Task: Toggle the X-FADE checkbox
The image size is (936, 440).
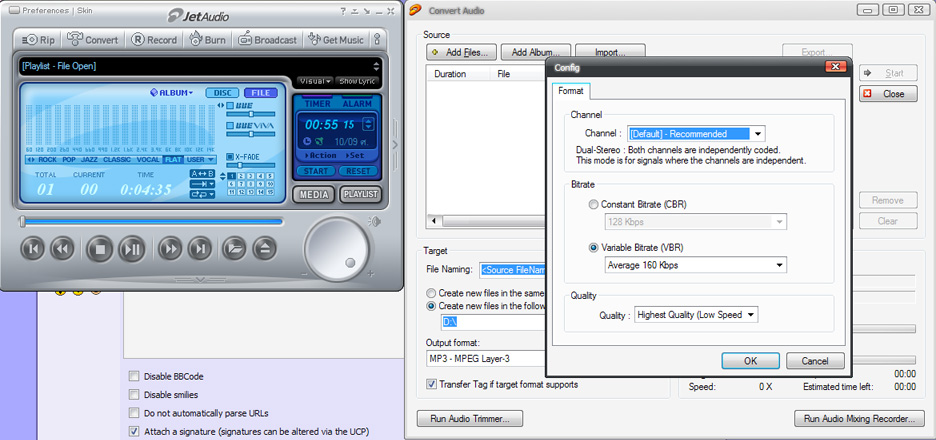Action: pyautogui.click(x=230, y=157)
